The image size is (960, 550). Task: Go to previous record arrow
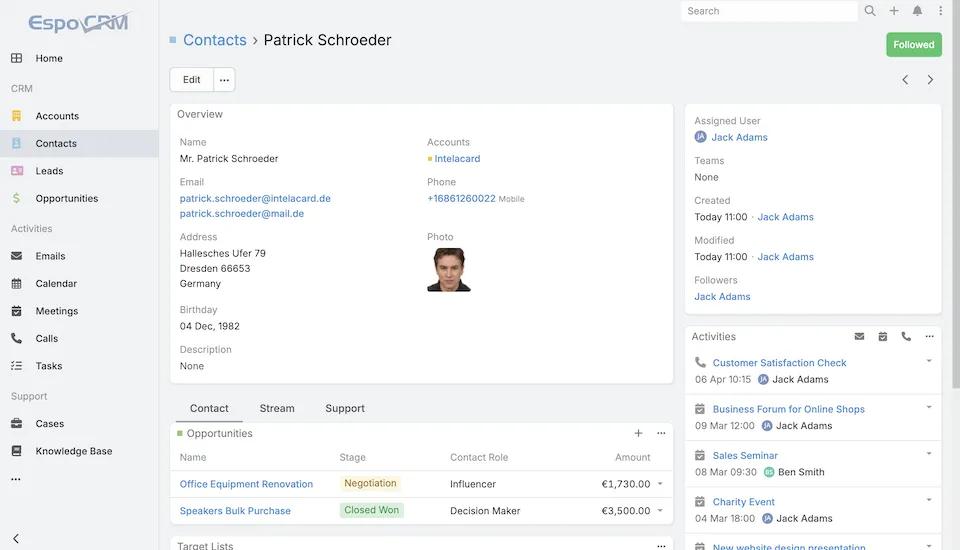[x=905, y=80]
